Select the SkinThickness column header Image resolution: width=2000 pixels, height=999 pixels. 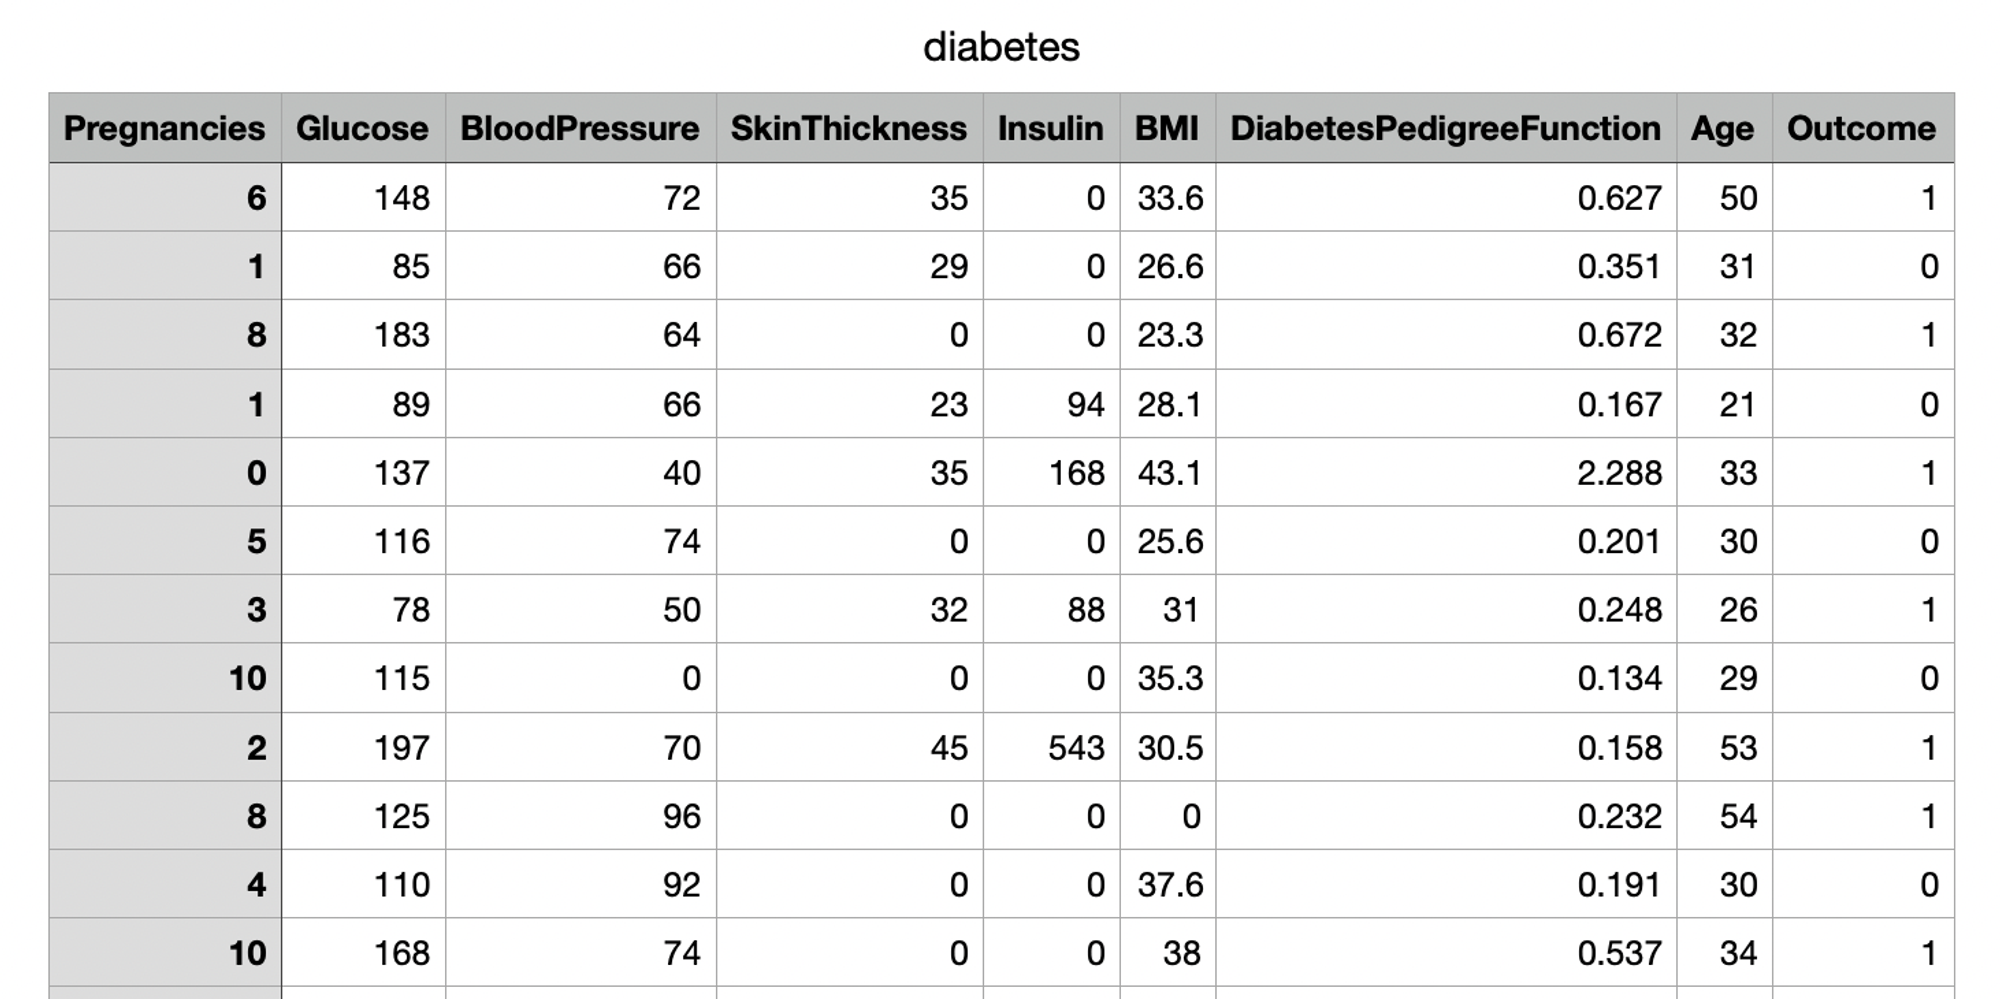(x=849, y=128)
